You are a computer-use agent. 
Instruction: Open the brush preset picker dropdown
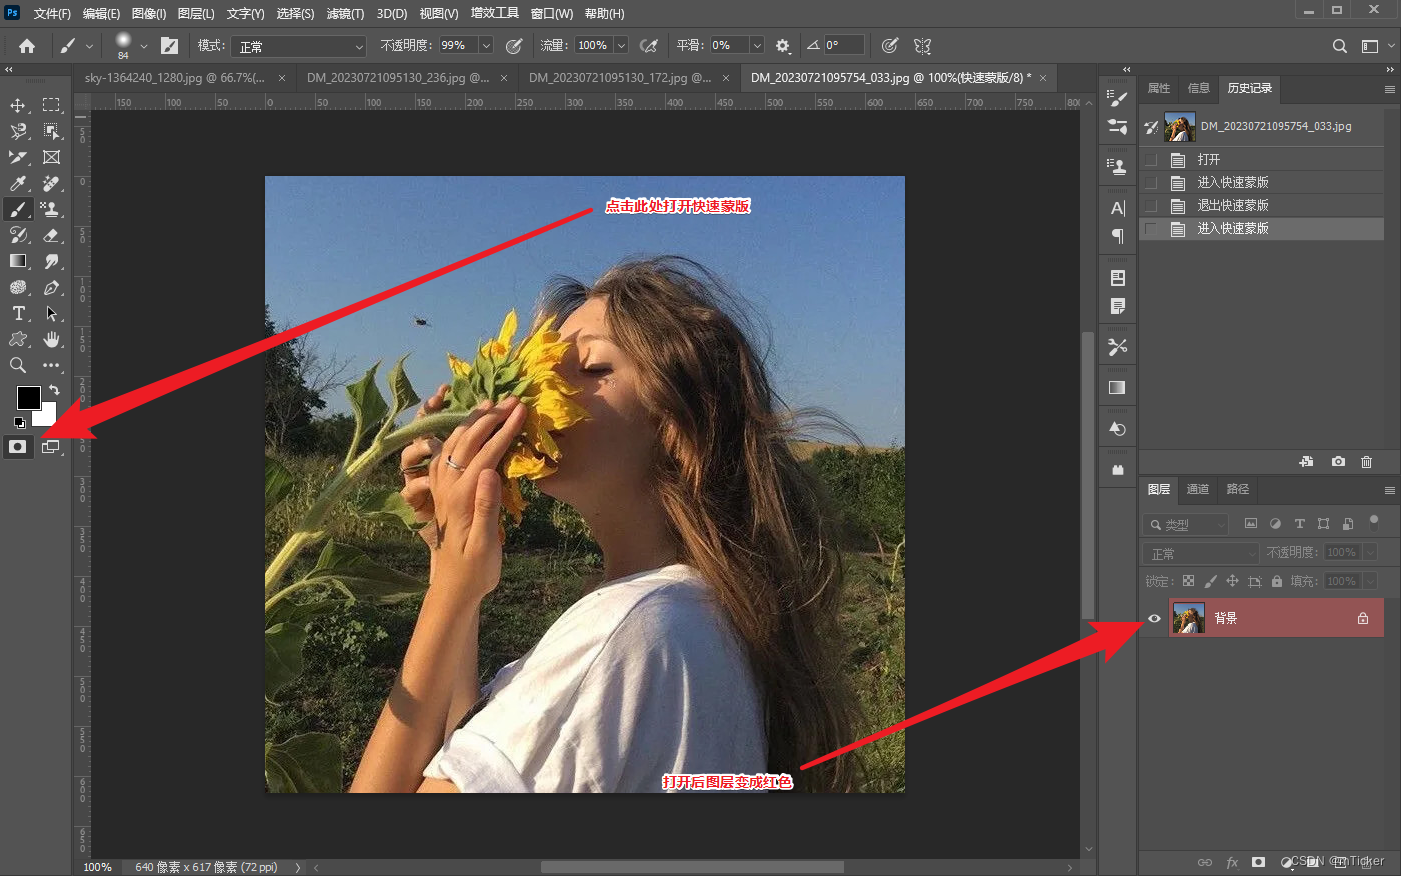pyautogui.click(x=143, y=46)
